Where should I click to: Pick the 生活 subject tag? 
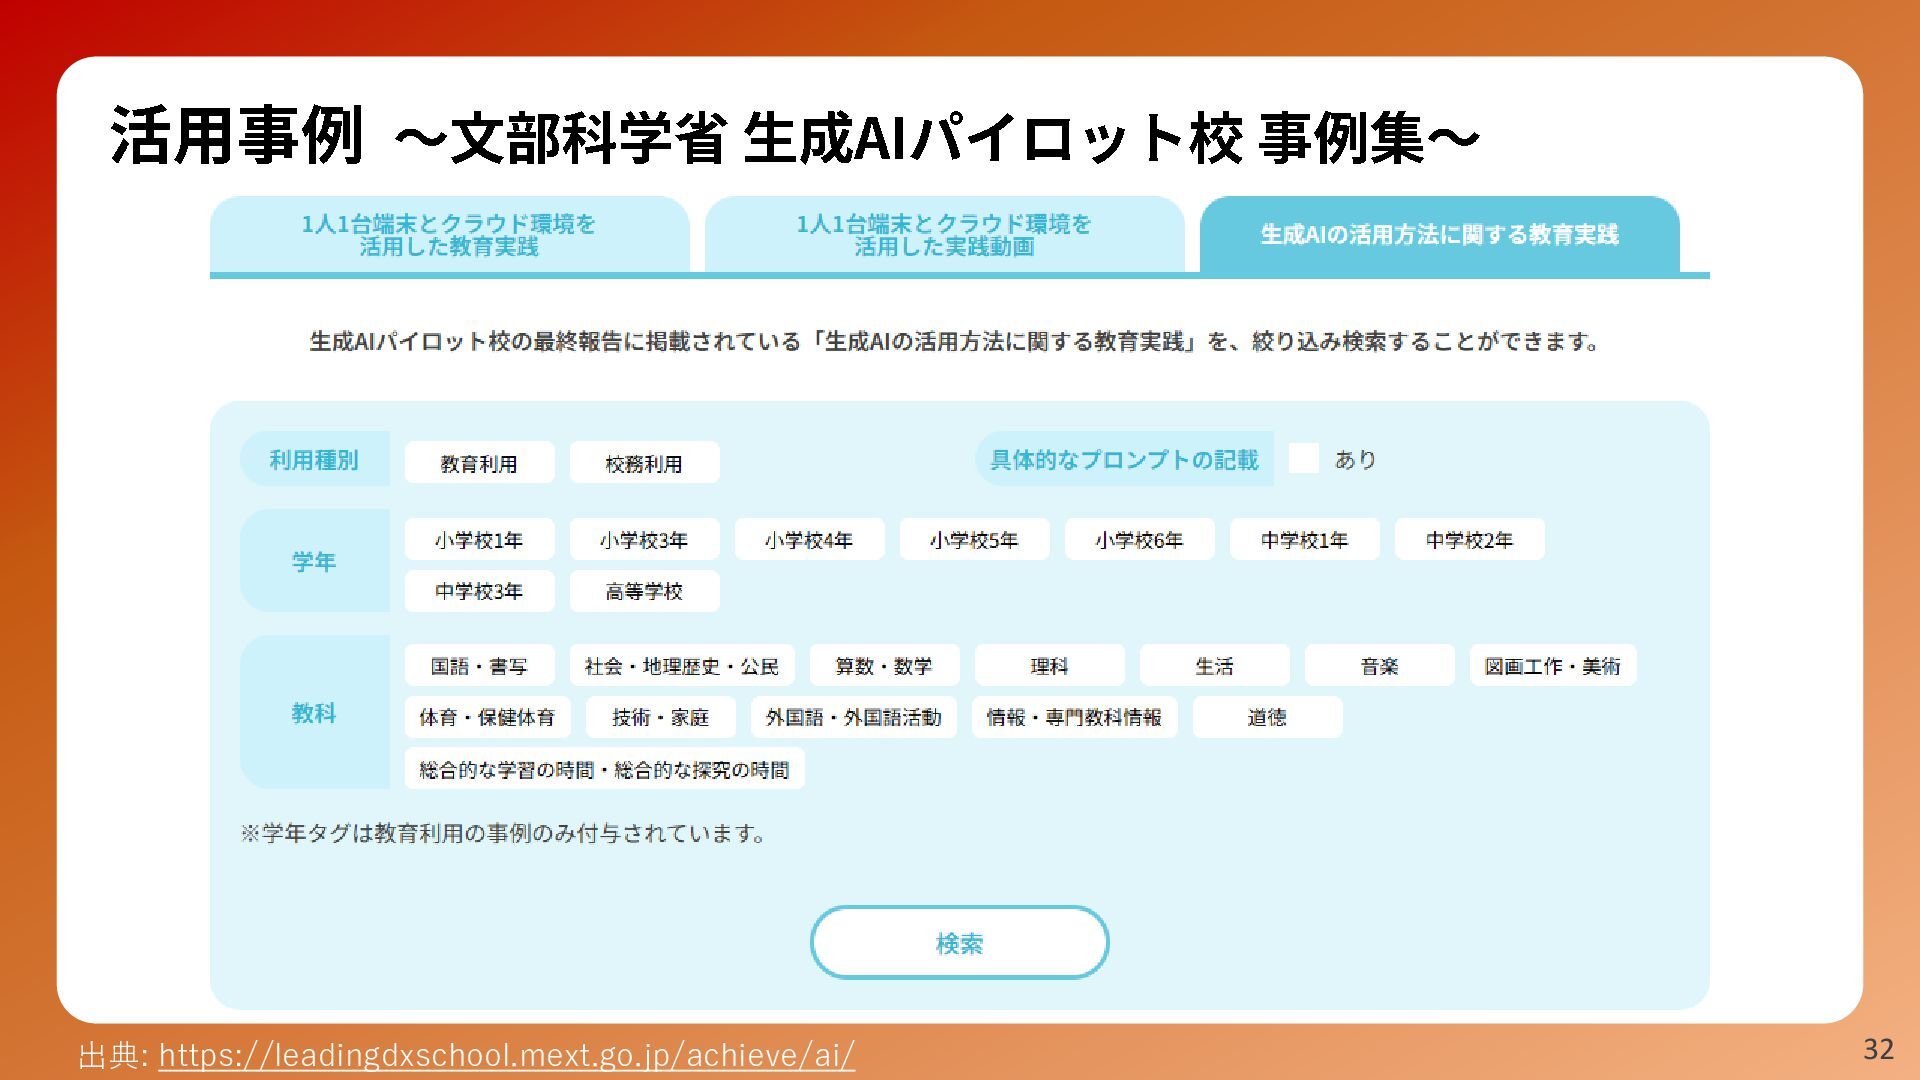[x=1214, y=666]
